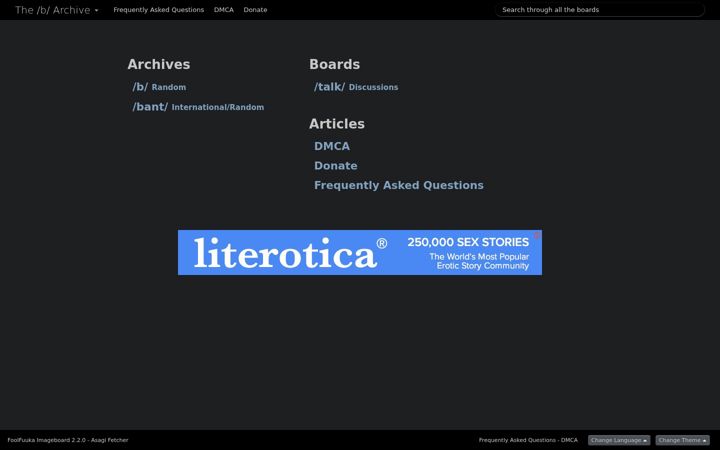Close the ad via its corner icon
Image resolution: width=720 pixels, height=450 pixels.
tap(537, 235)
